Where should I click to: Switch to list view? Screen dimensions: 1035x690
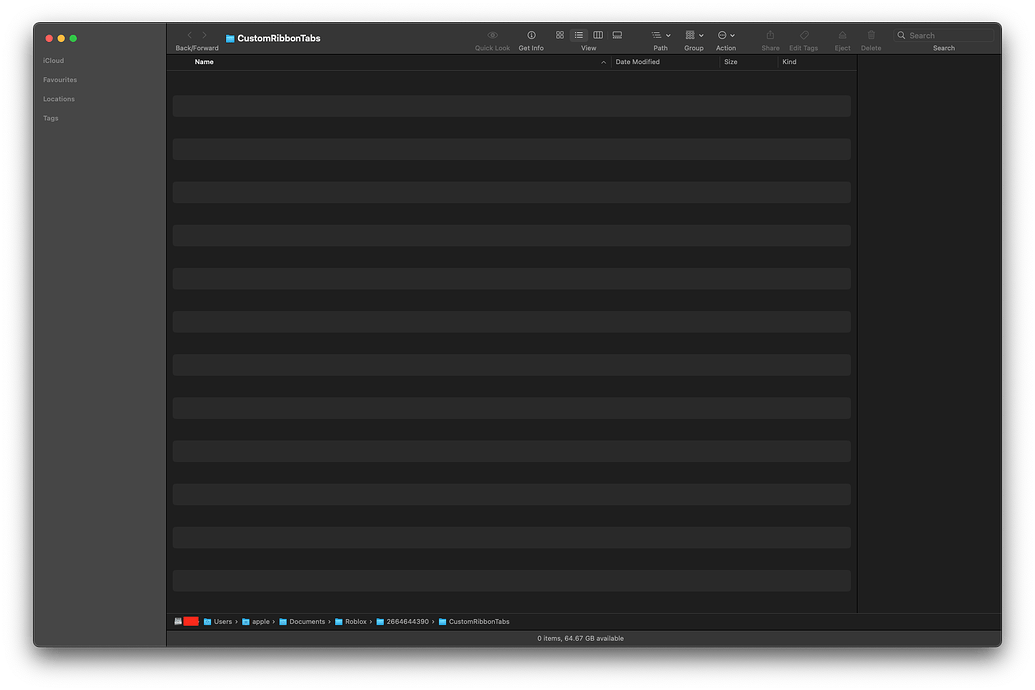(x=579, y=36)
